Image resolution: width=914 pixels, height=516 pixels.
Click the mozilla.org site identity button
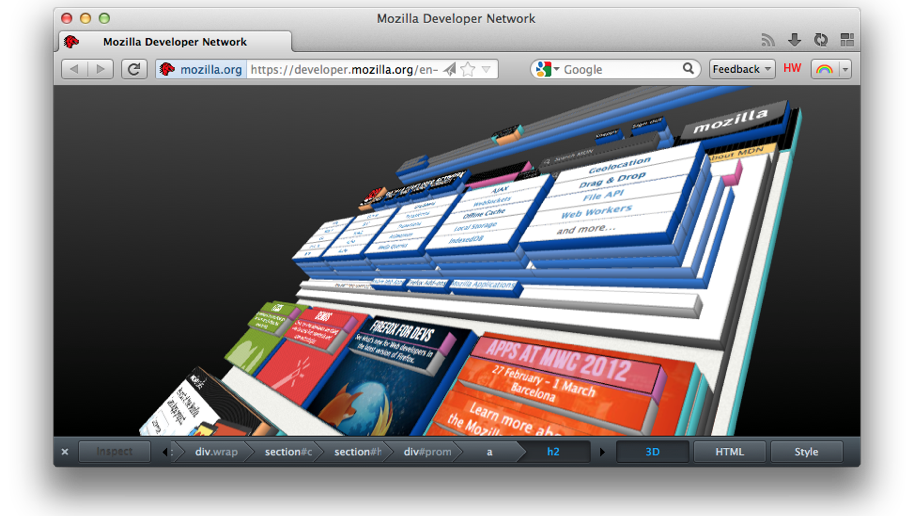(201, 69)
